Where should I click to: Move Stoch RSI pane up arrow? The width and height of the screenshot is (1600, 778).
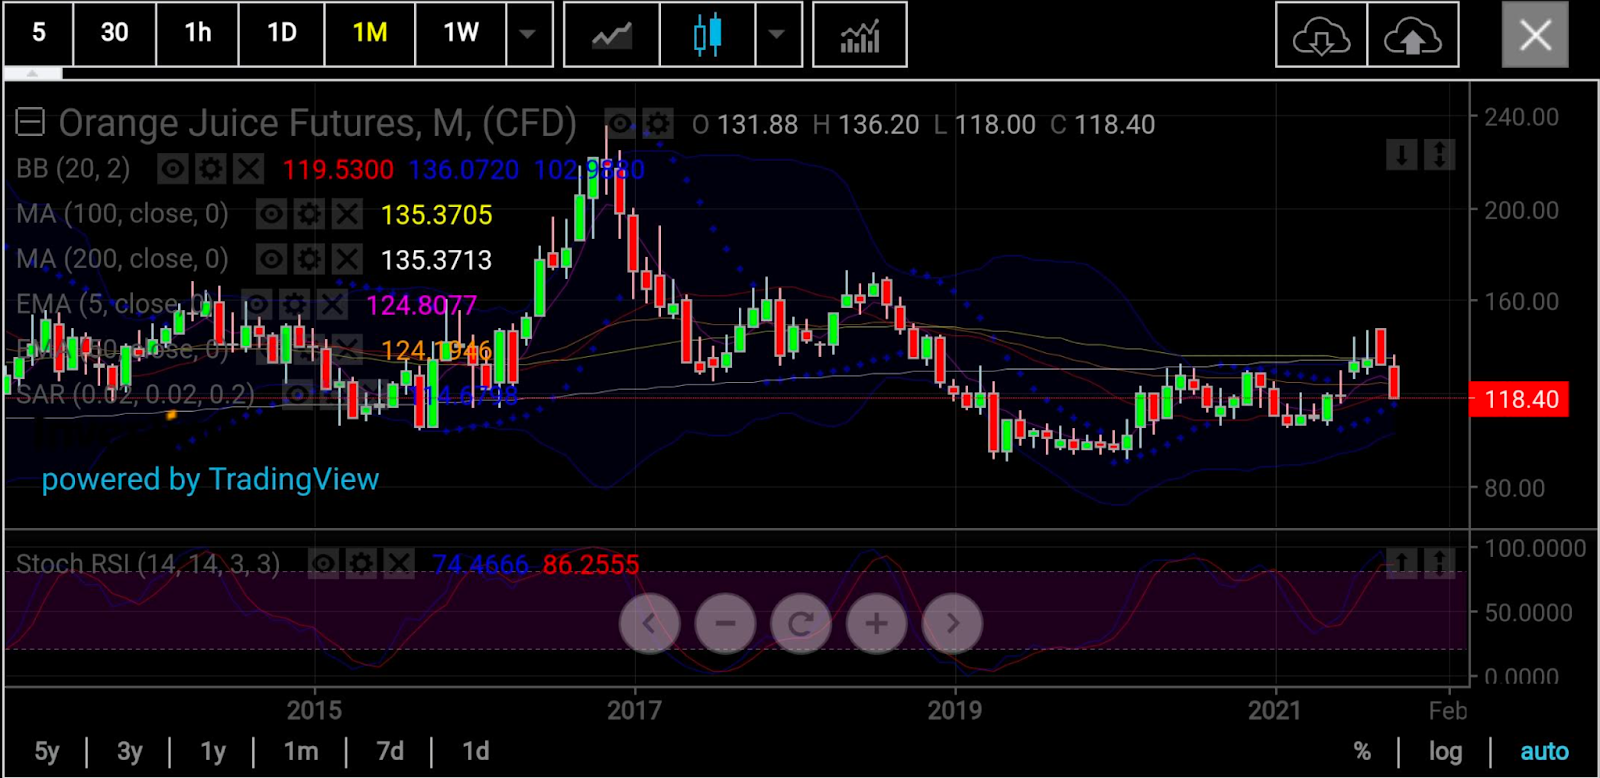pos(1401,564)
